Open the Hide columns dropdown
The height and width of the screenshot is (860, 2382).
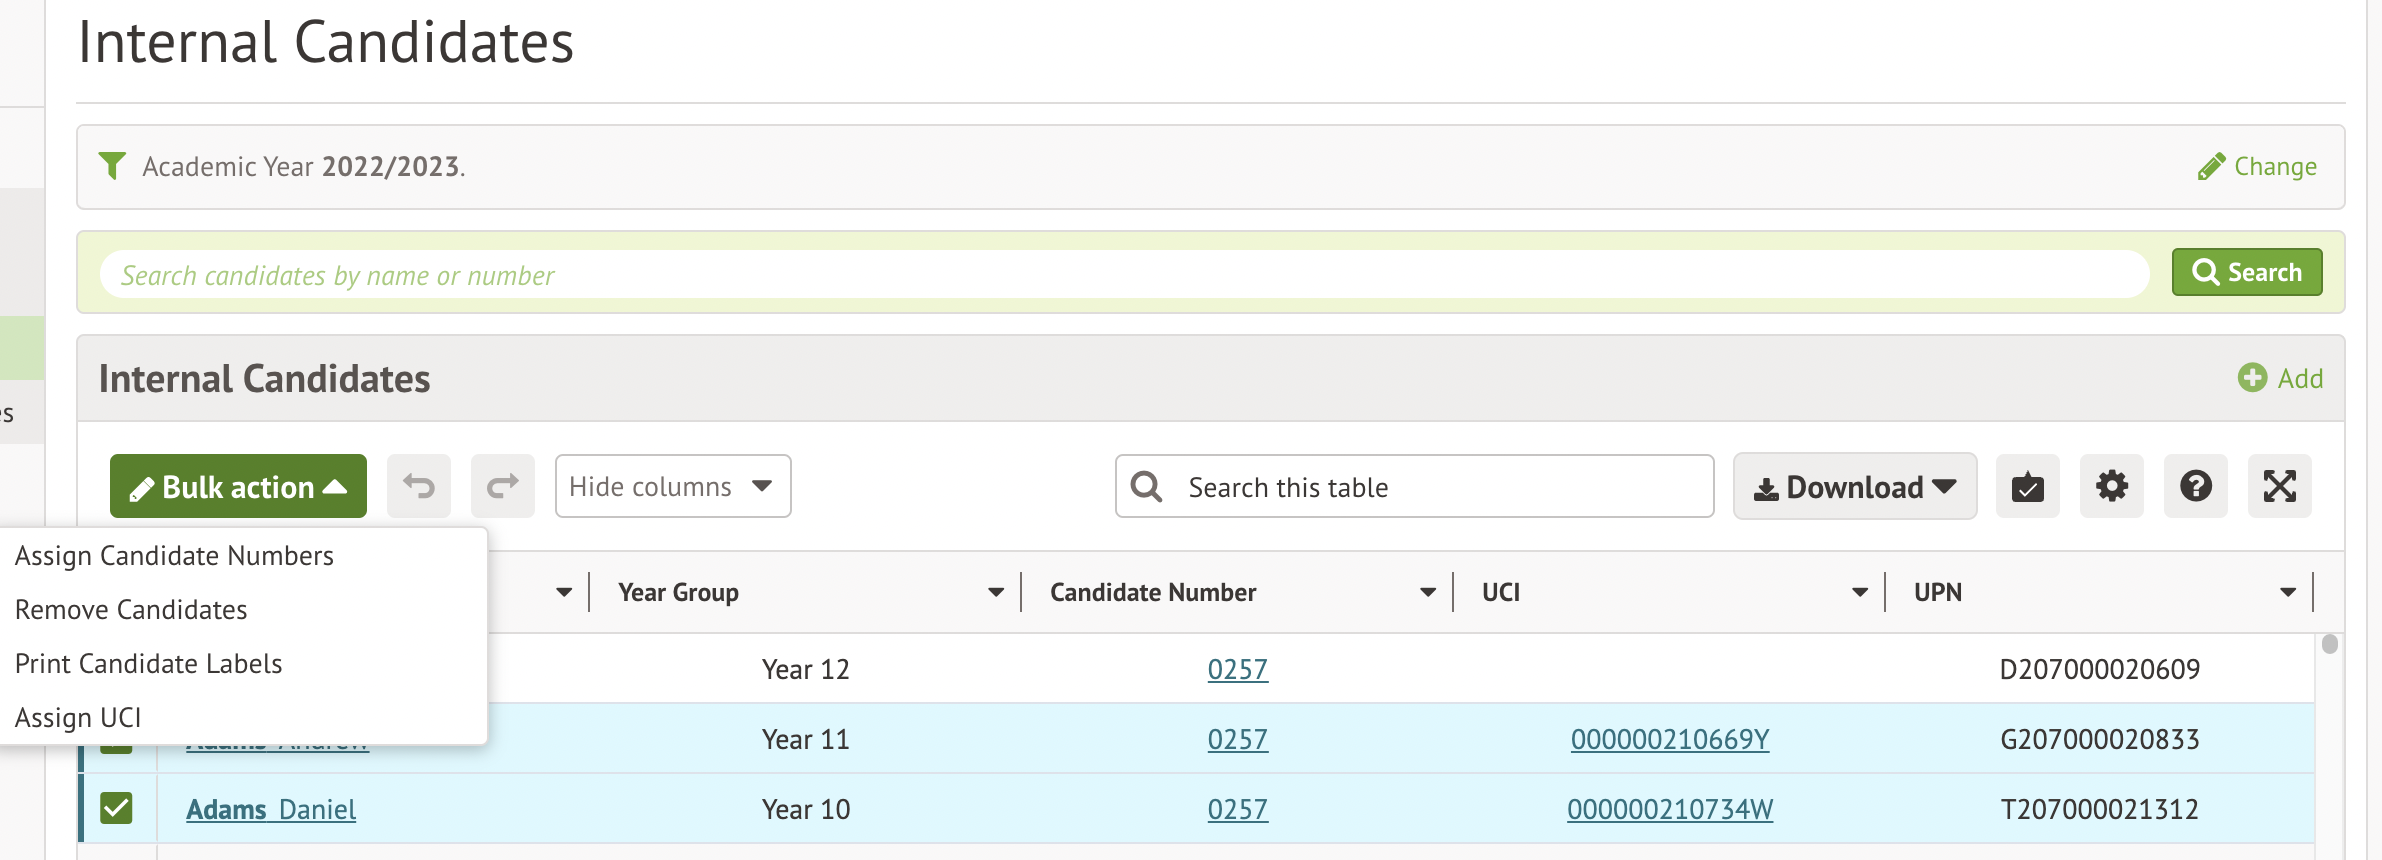672,487
